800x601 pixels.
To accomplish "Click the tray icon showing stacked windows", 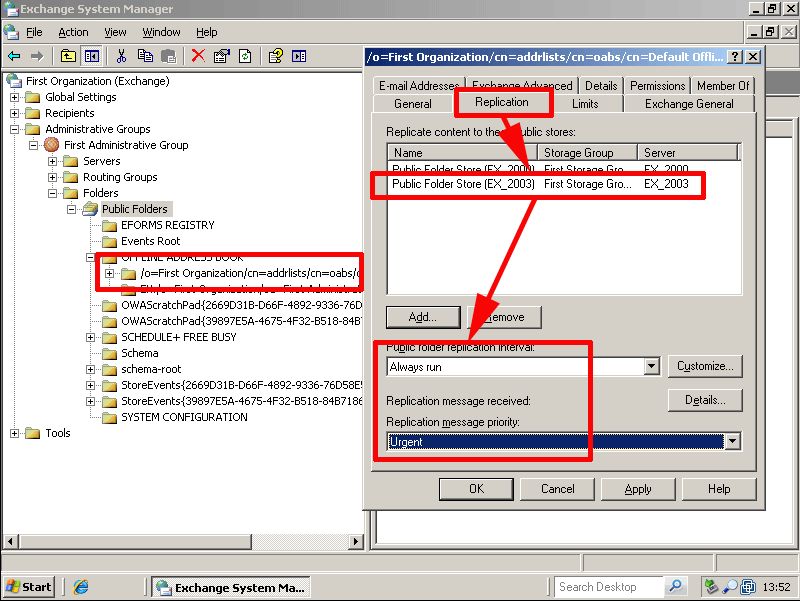I will coord(748,587).
